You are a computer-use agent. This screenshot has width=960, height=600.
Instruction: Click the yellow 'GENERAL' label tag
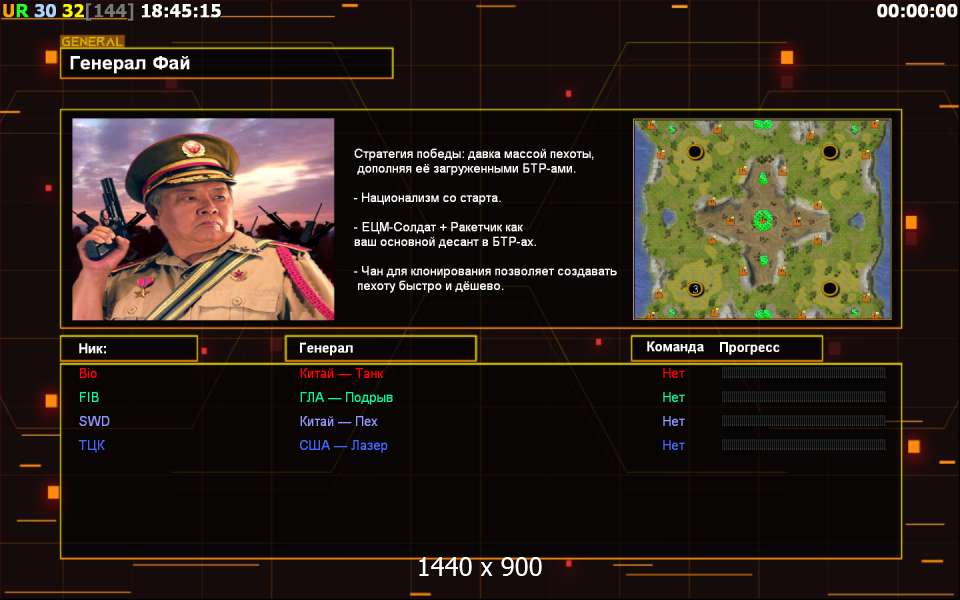[92, 42]
